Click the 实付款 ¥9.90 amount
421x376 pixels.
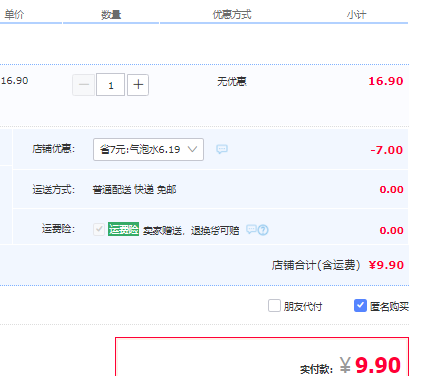(370, 365)
